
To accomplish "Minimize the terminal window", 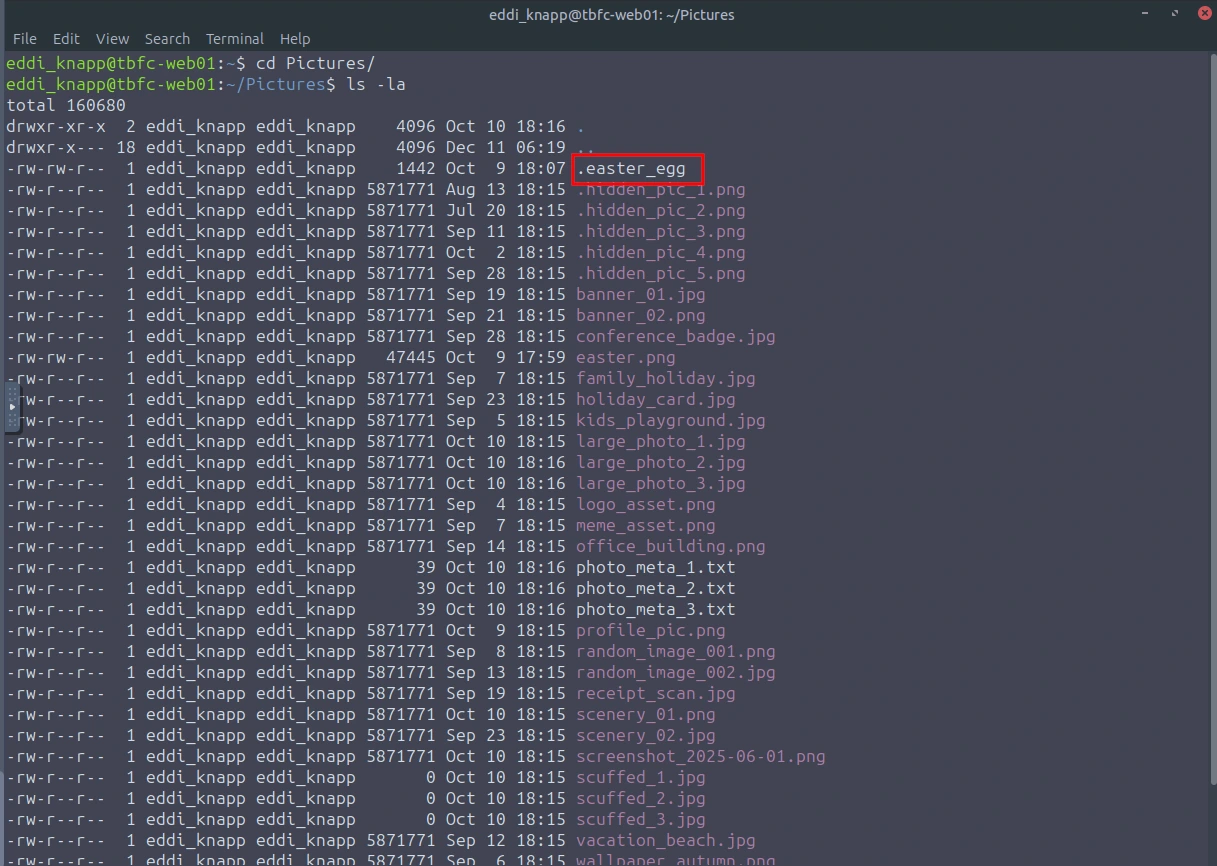I will click(1146, 14).
